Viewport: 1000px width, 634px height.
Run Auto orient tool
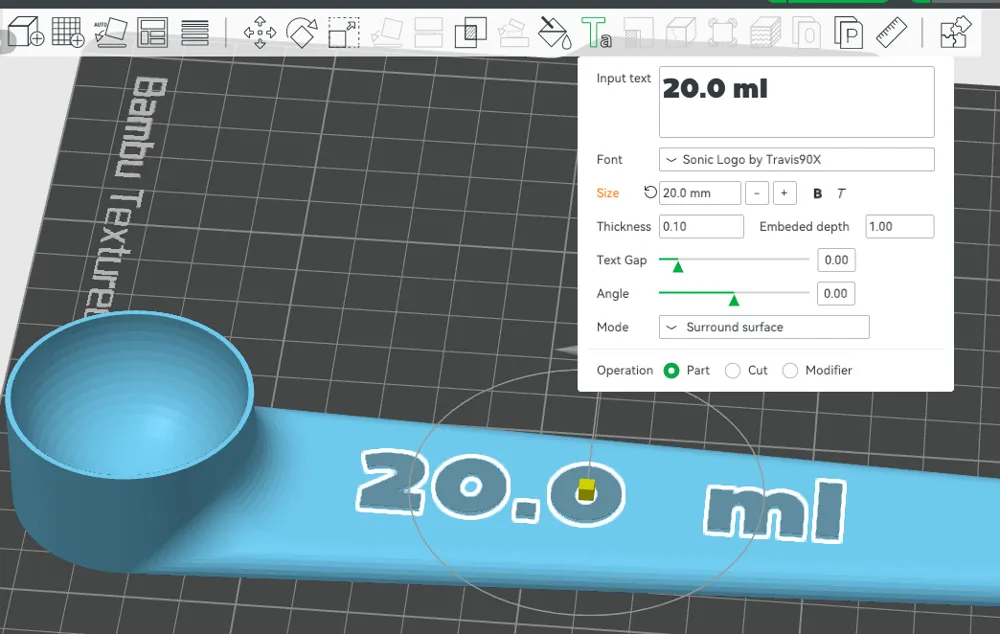[110, 32]
